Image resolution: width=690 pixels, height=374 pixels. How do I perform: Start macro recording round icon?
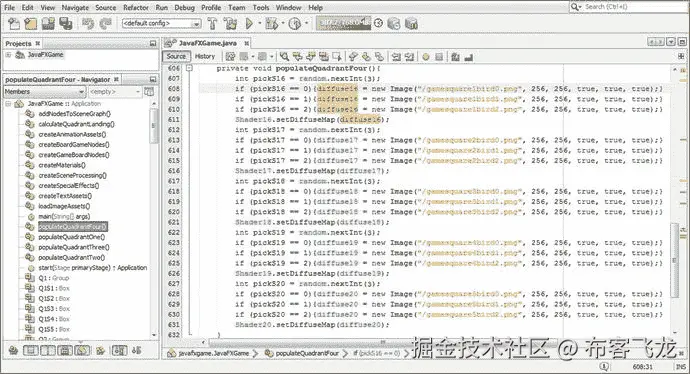426,56
